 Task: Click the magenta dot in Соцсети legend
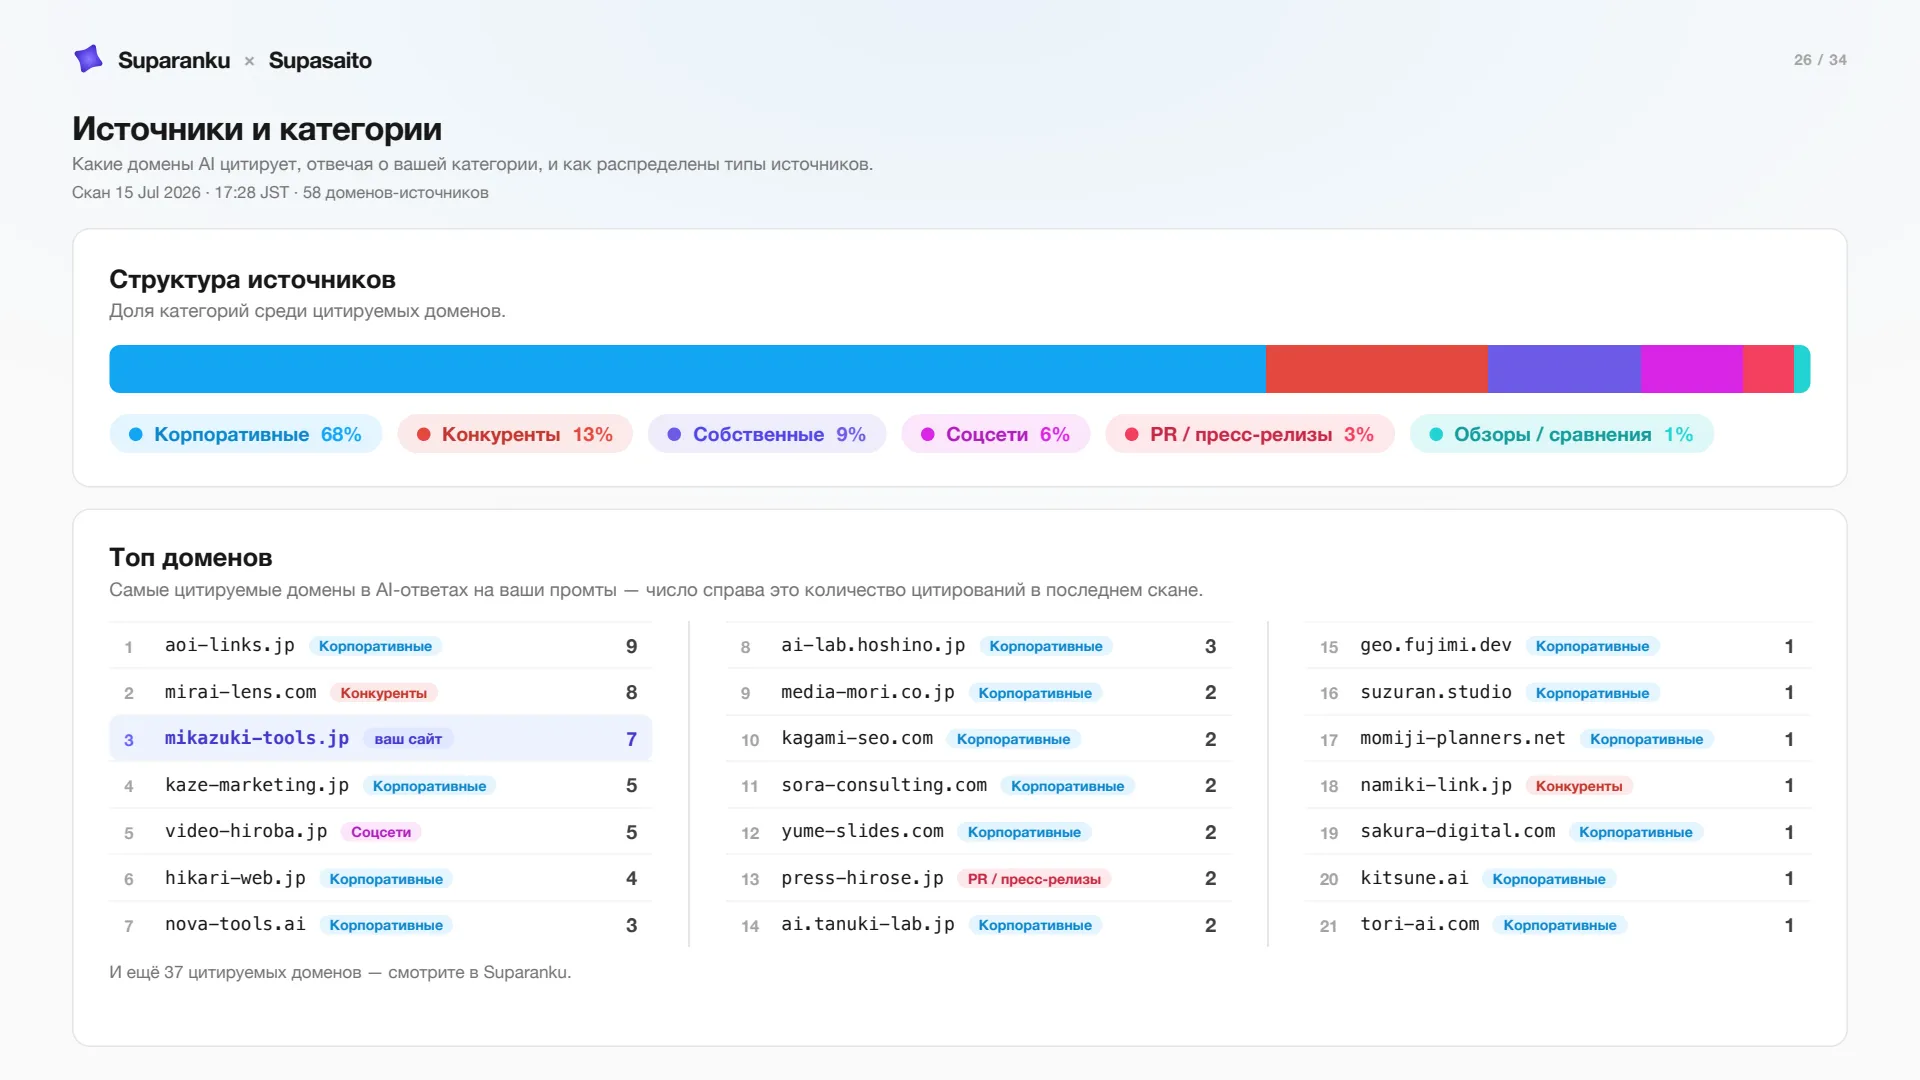click(x=928, y=434)
